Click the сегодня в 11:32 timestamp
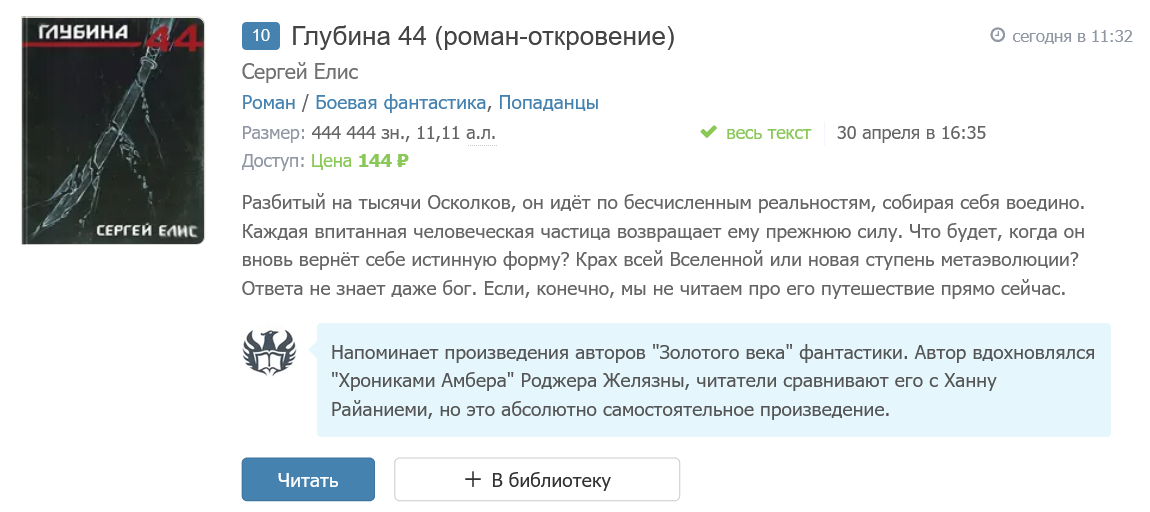This screenshot has width=1150, height=512. [1072, 36]
